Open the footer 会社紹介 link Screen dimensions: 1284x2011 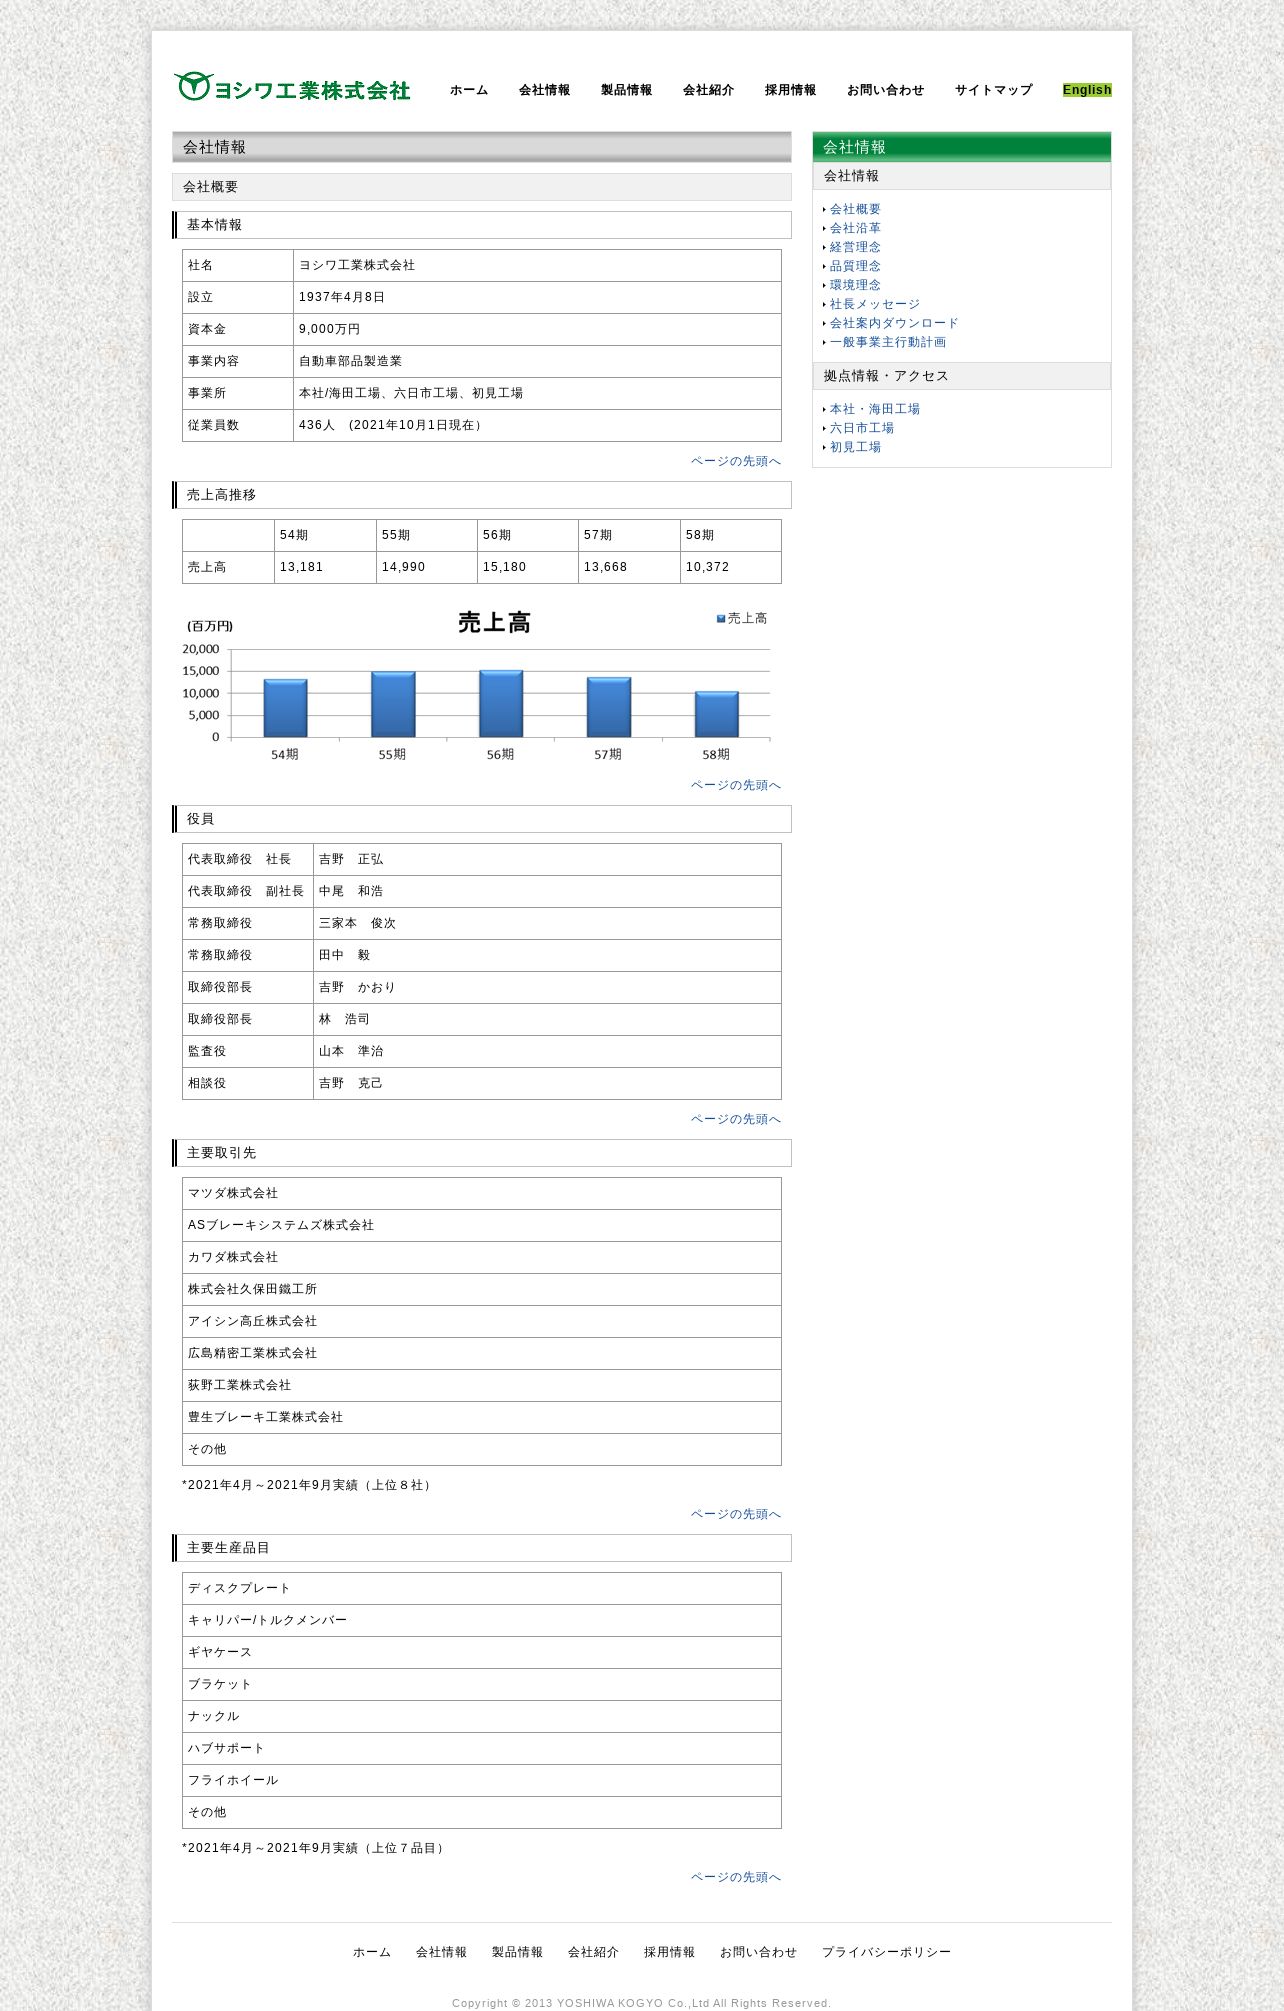594,1952
